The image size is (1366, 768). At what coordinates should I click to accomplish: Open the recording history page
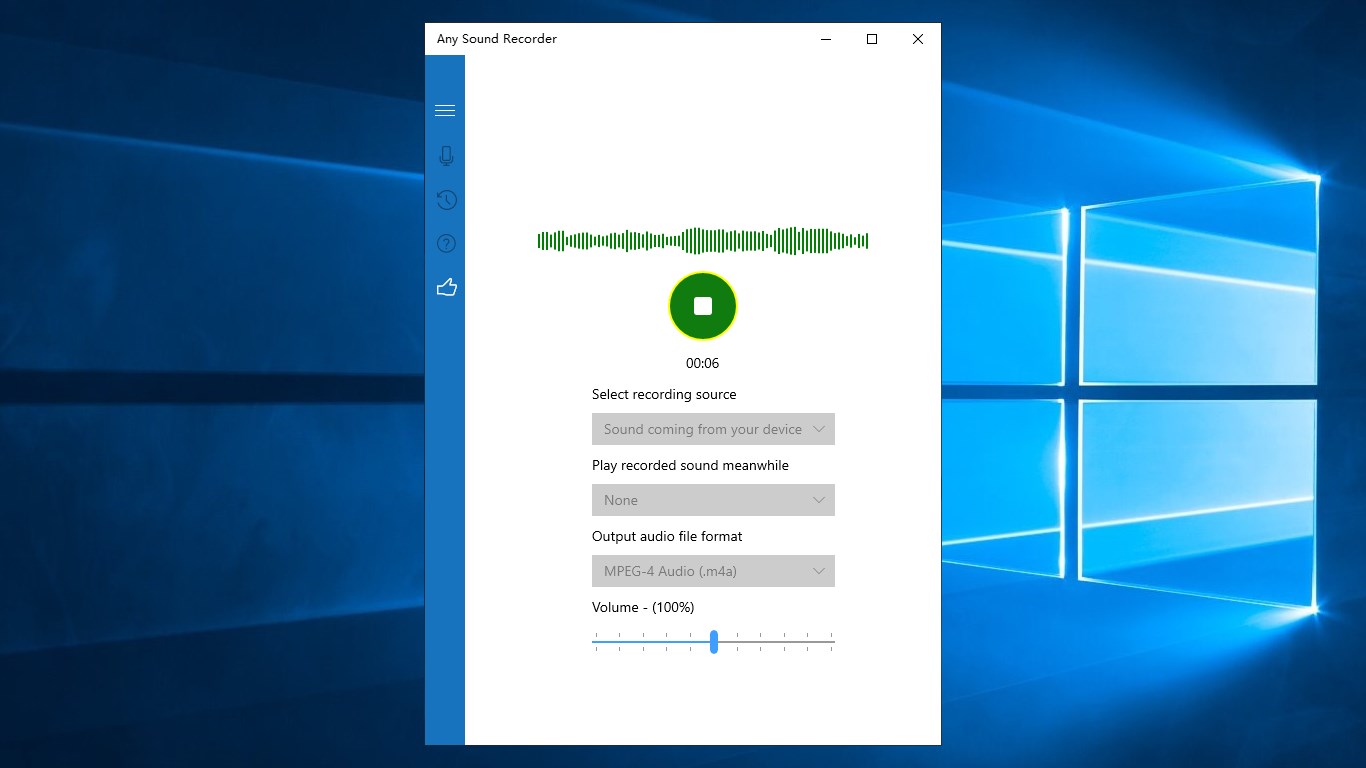tap(446, 200)
